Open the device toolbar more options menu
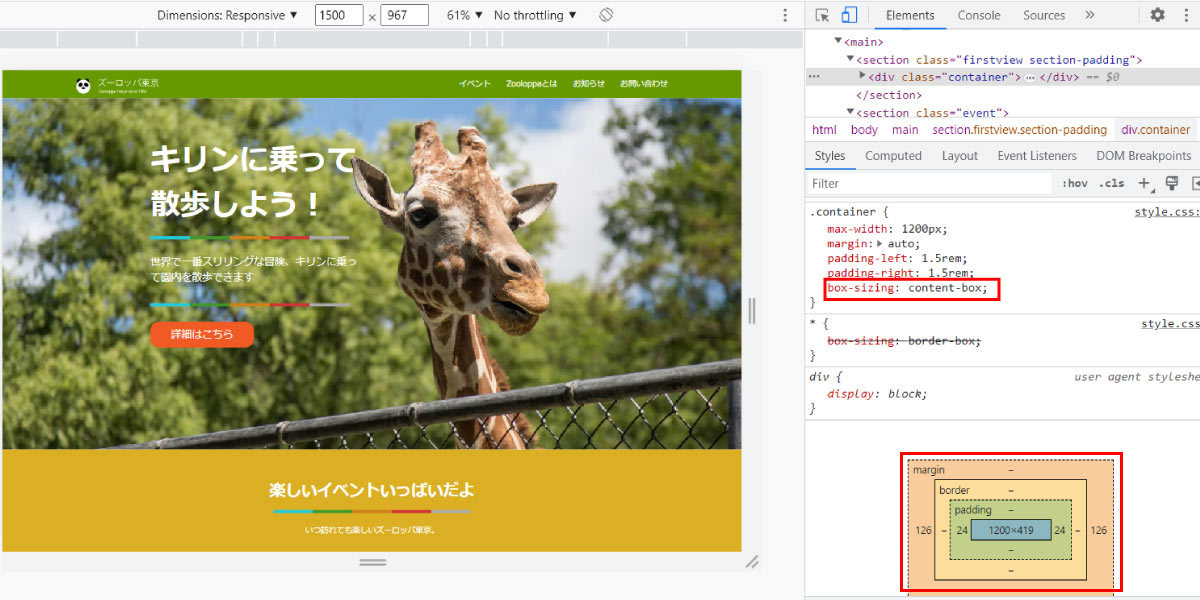Screen dimensions: 1200x600 [785, 15]
